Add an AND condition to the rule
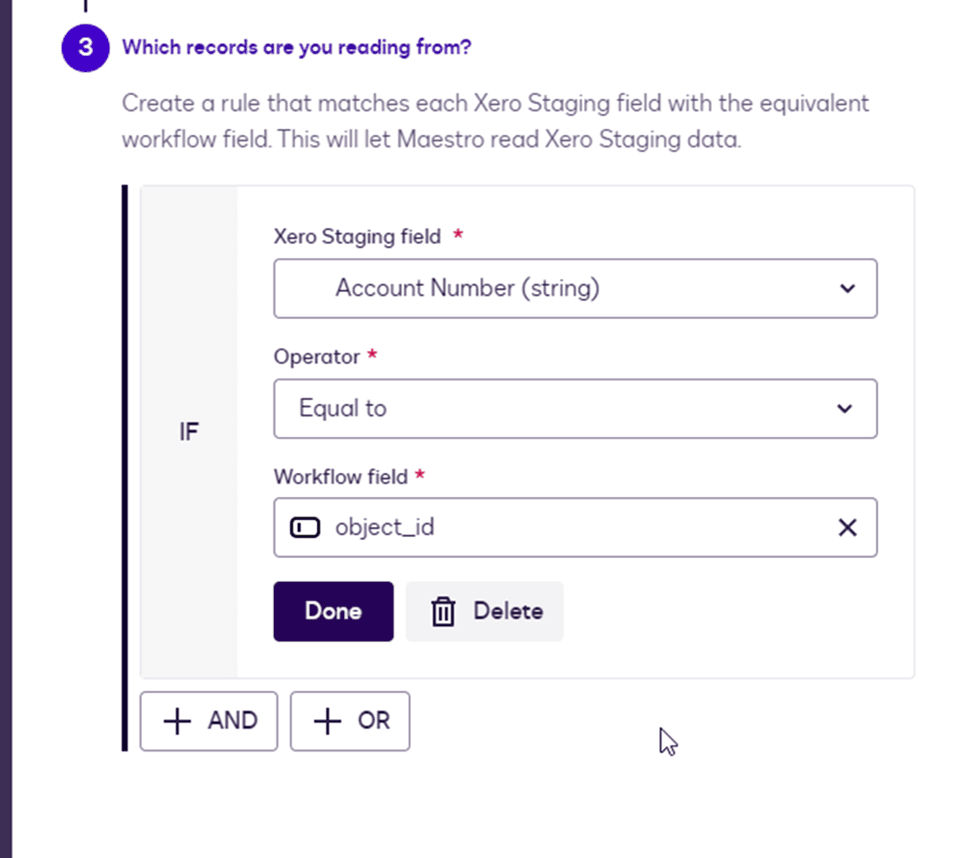974x858 pixels. pos(209,721)
